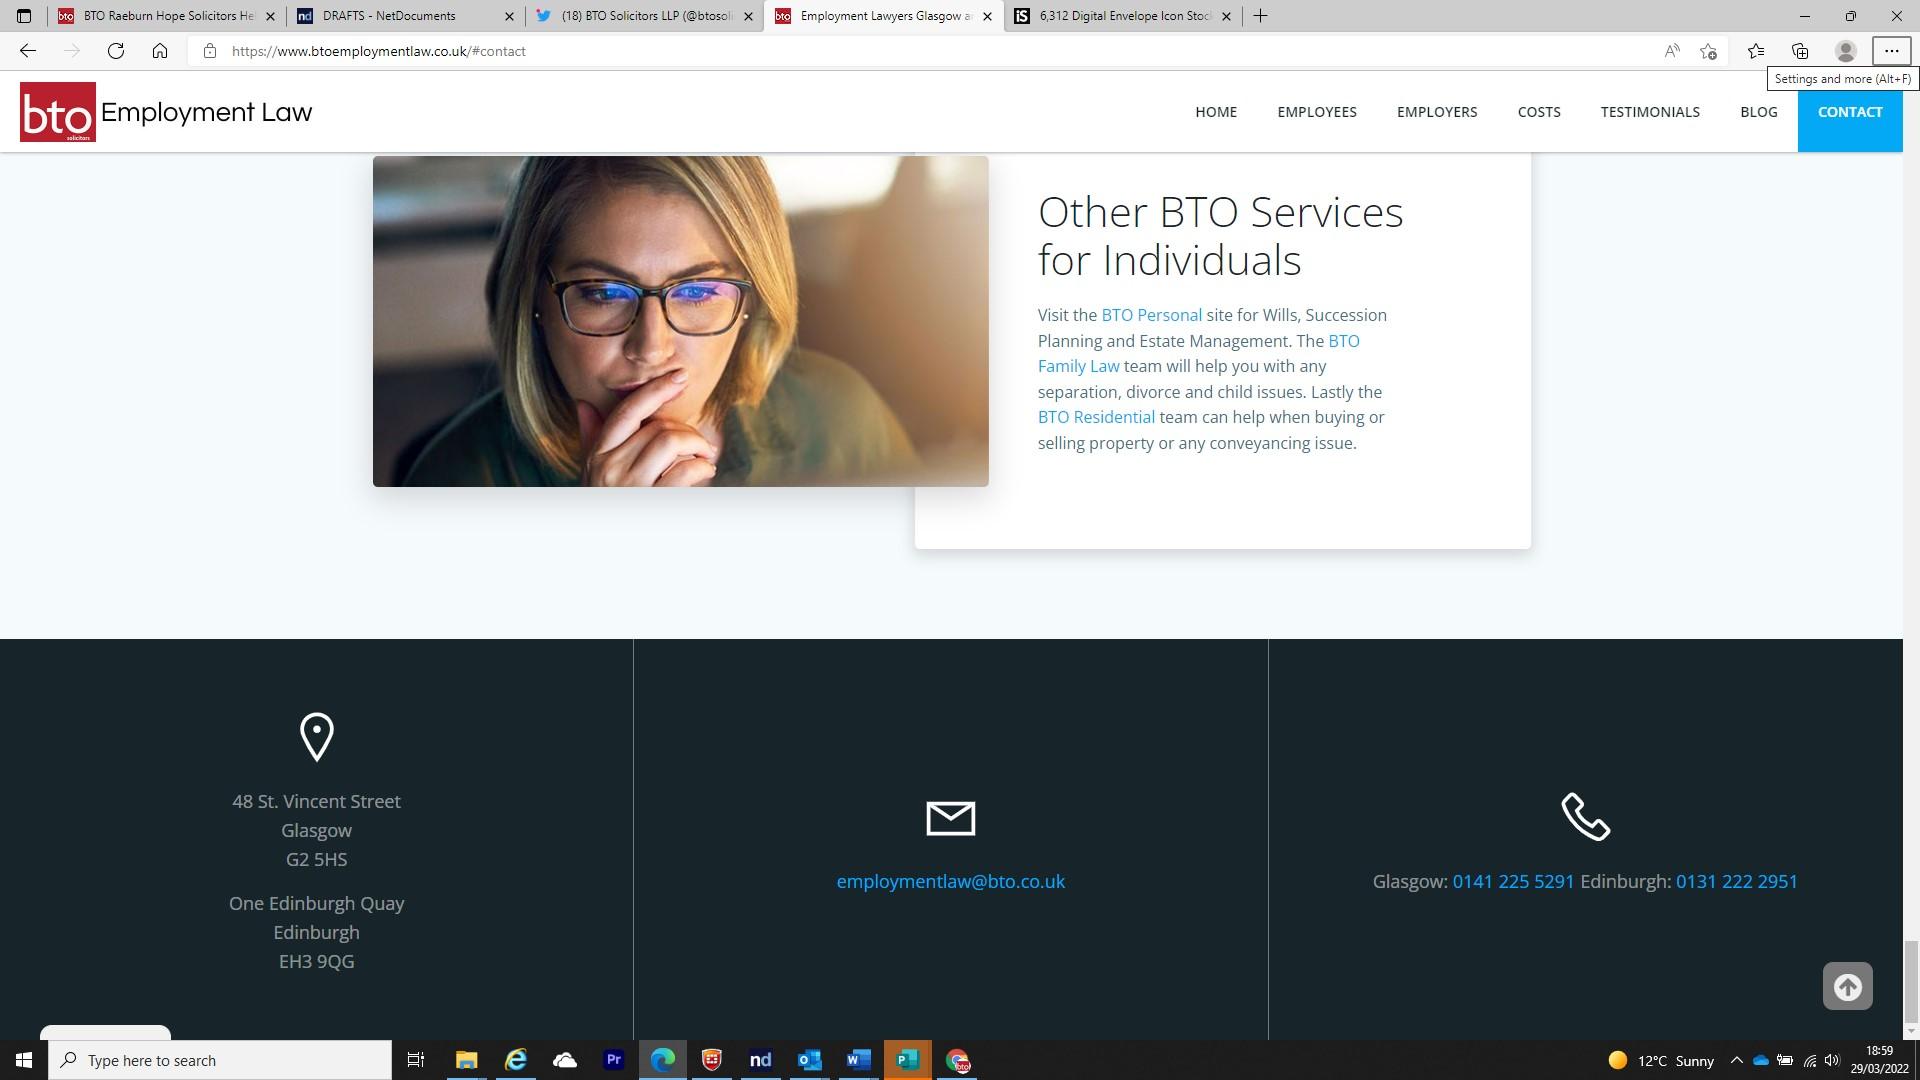Open the Read aloud icon
The width and height of the screenshot is (1920, 1080).
click(x=1671, y=51)
